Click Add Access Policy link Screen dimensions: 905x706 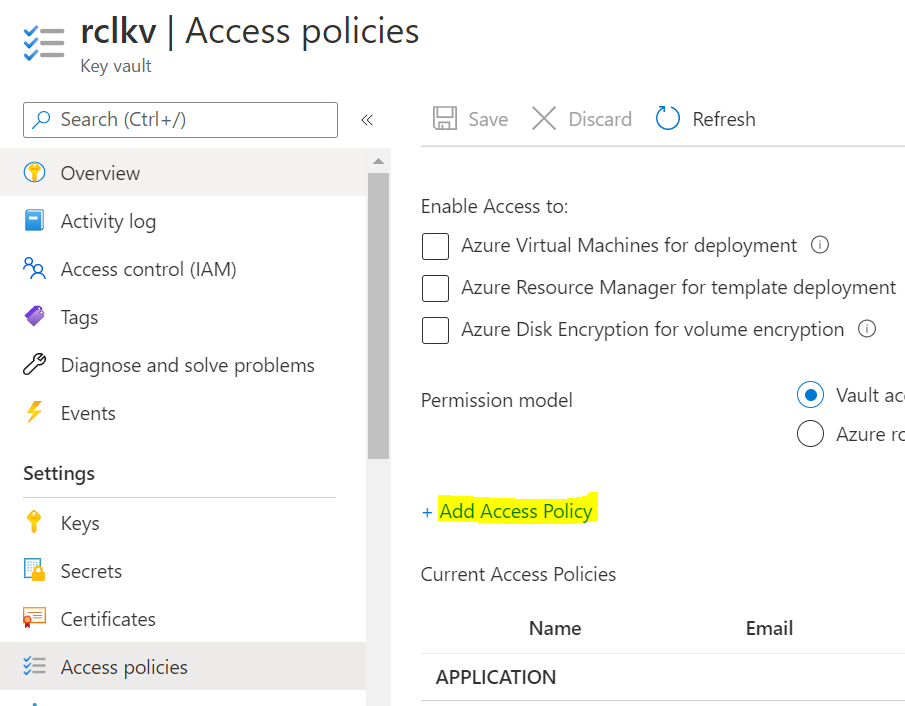click(516, 511)
